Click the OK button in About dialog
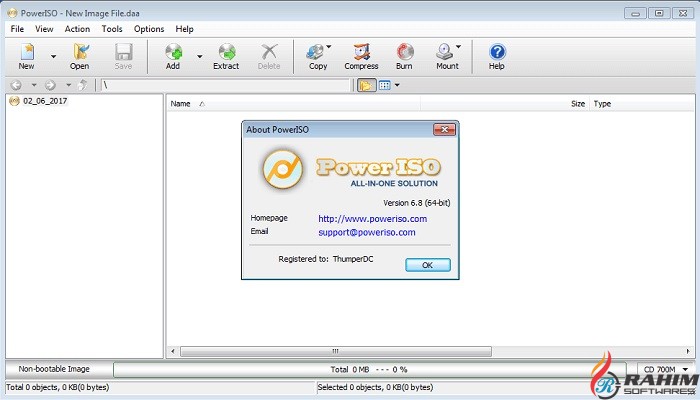700x400 pixels. 428,265
